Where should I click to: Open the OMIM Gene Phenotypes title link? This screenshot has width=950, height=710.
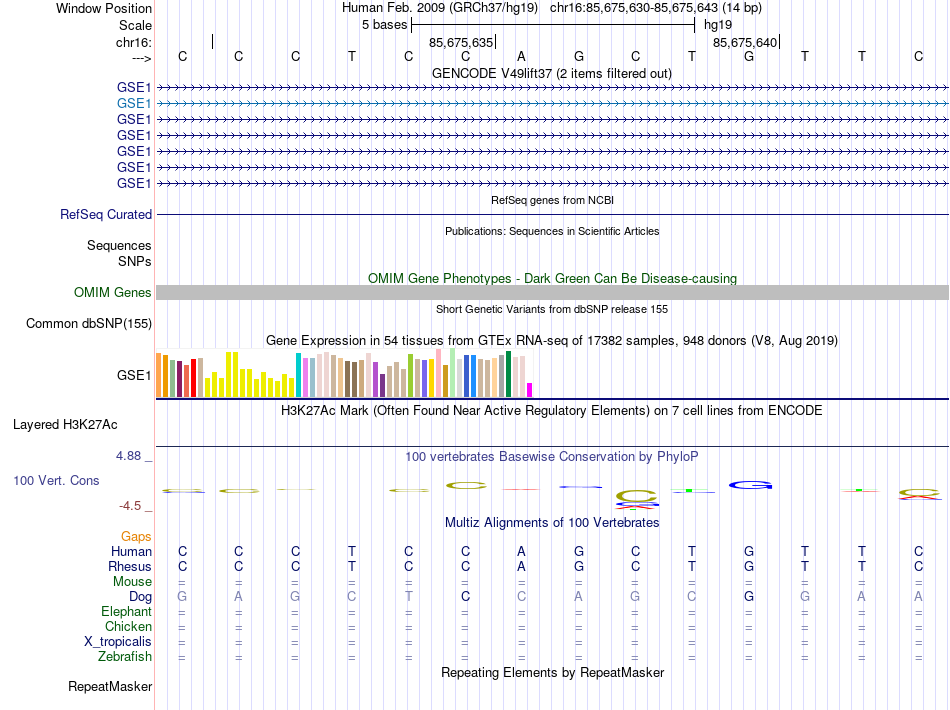click(x=551, y=278)
